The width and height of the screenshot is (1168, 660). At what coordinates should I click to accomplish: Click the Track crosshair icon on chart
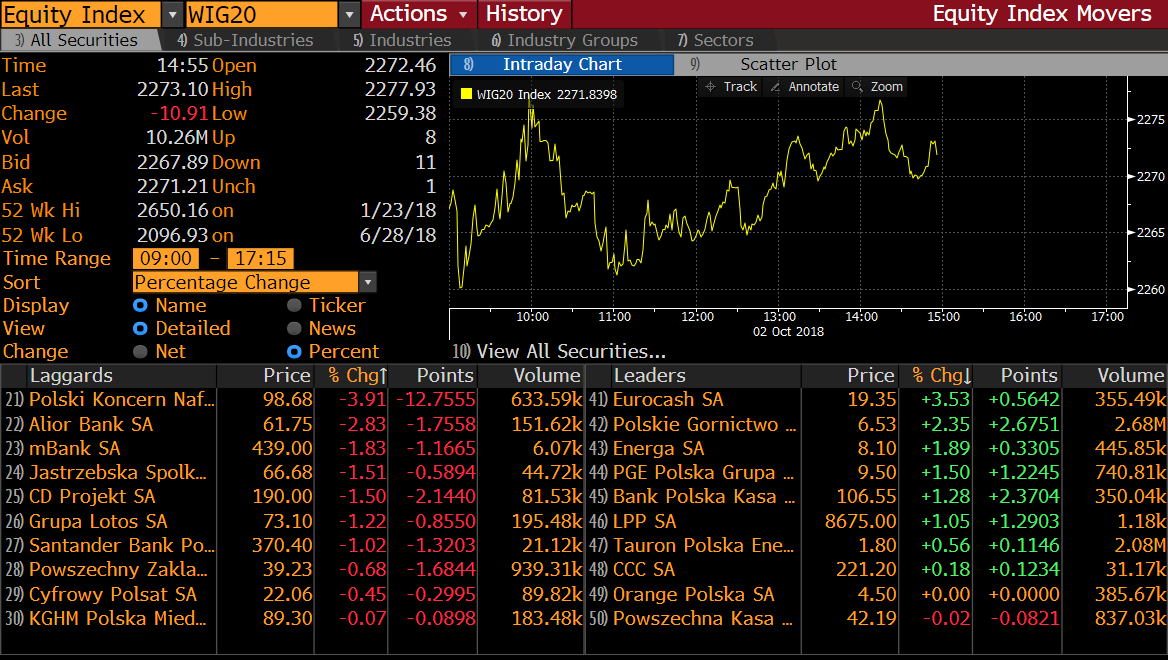point(711,87)
